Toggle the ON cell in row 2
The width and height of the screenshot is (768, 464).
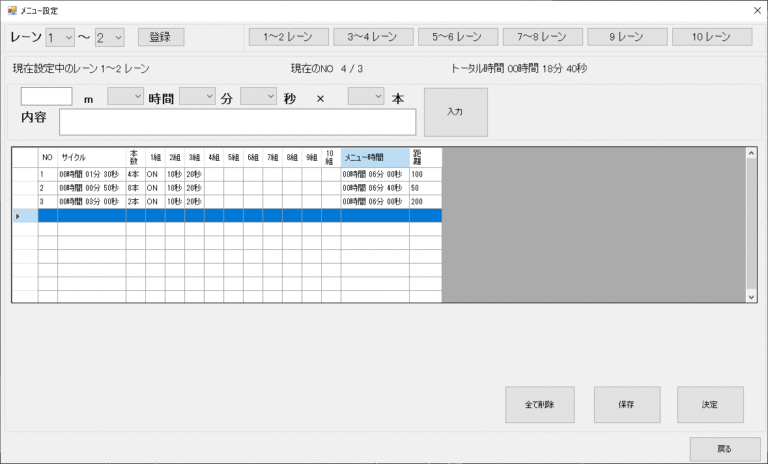click(x=154, y=187)
